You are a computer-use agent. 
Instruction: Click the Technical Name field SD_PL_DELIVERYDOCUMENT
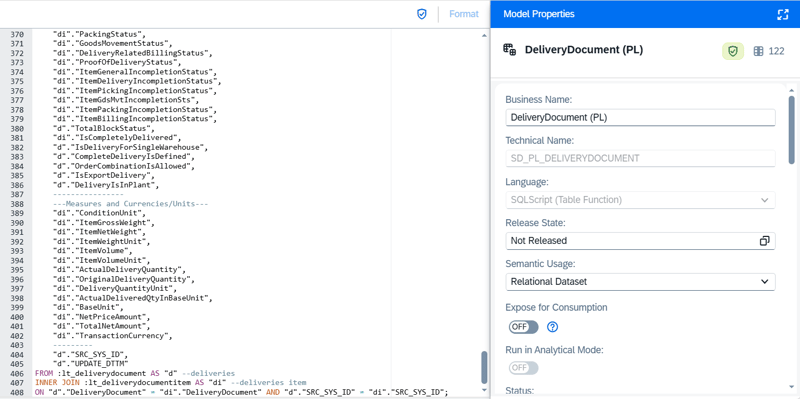point(640,158)
